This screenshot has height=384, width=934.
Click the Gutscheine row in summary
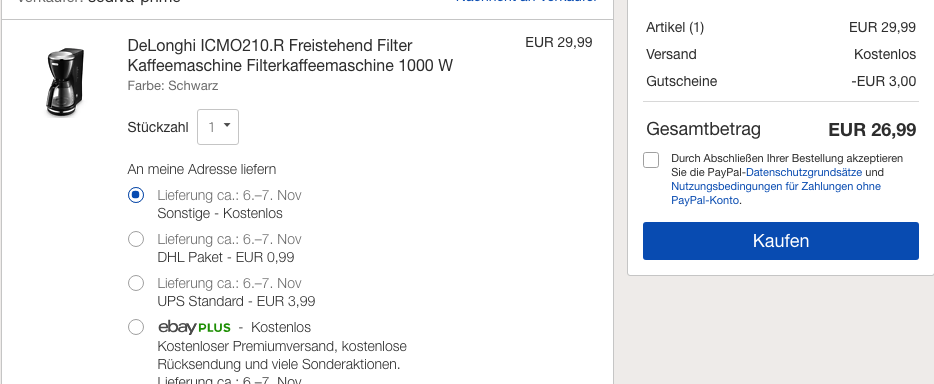781,82
